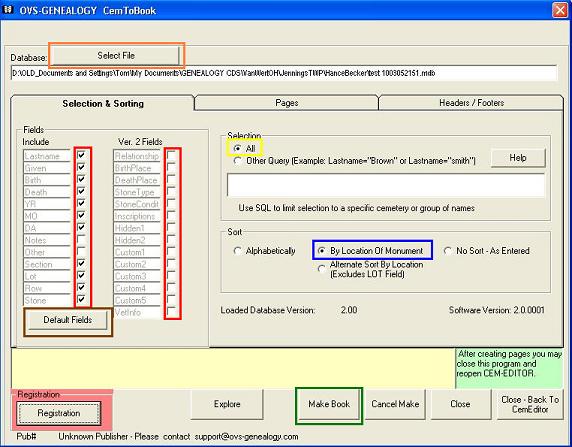Open the Headers / Footers tab
572x447 pixels.
coord(471,103)
